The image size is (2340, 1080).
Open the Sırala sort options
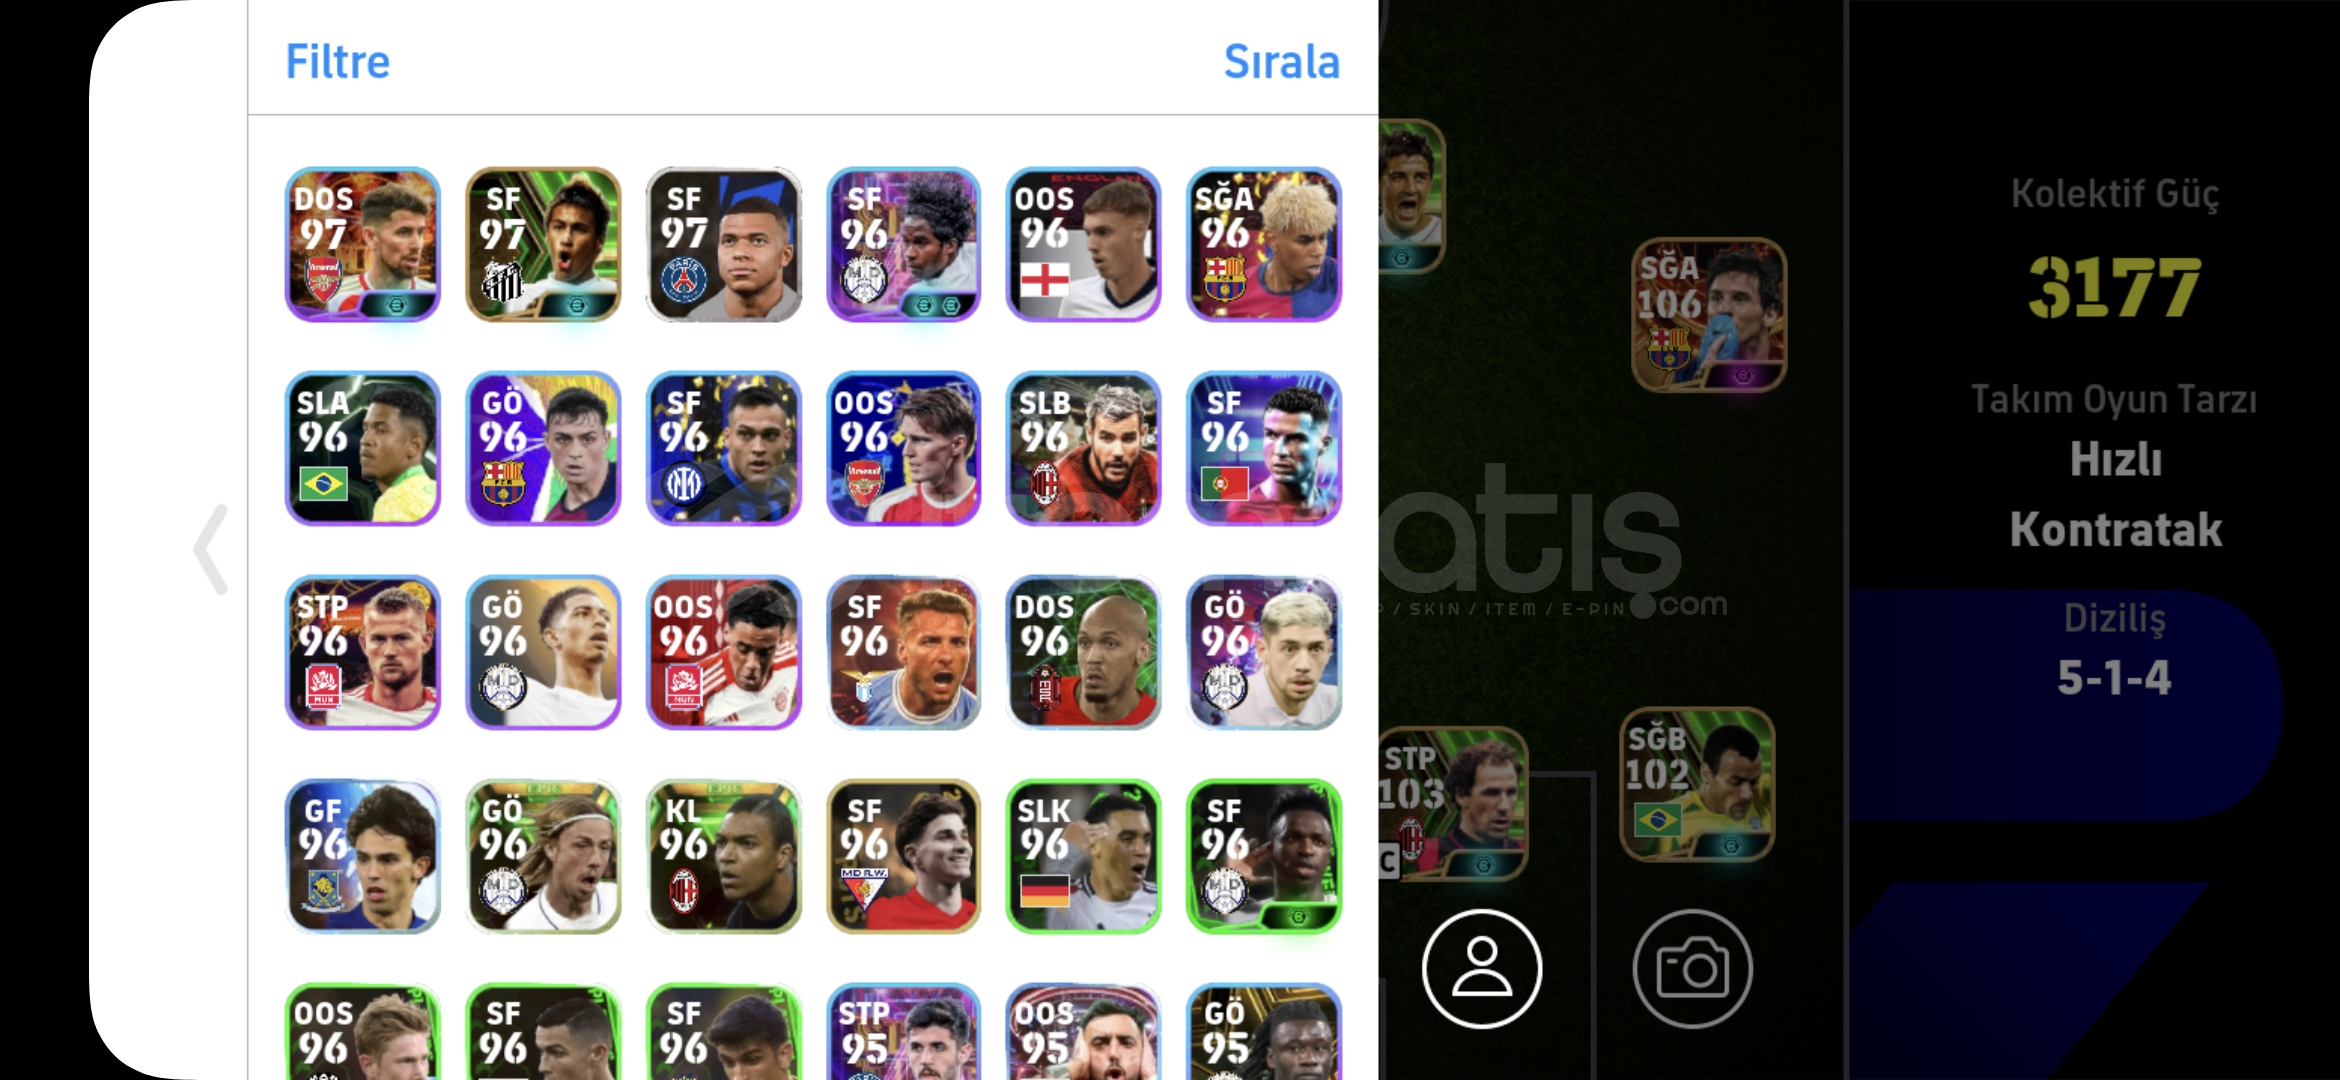pyautogui.click(x=1281, y=62)
